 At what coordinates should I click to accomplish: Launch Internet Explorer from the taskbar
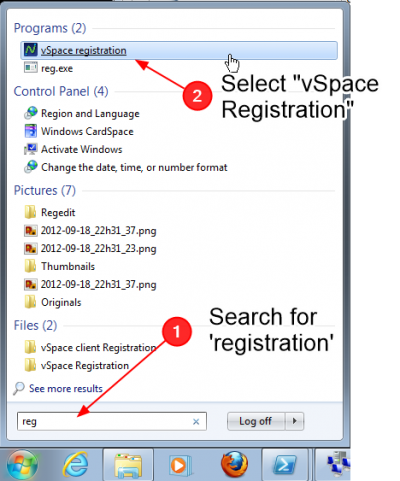[x=76, y=465]
